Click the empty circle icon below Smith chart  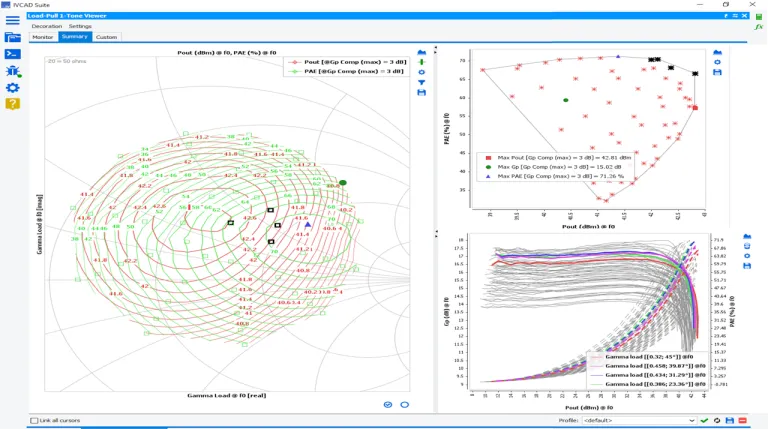pos(405,405)
